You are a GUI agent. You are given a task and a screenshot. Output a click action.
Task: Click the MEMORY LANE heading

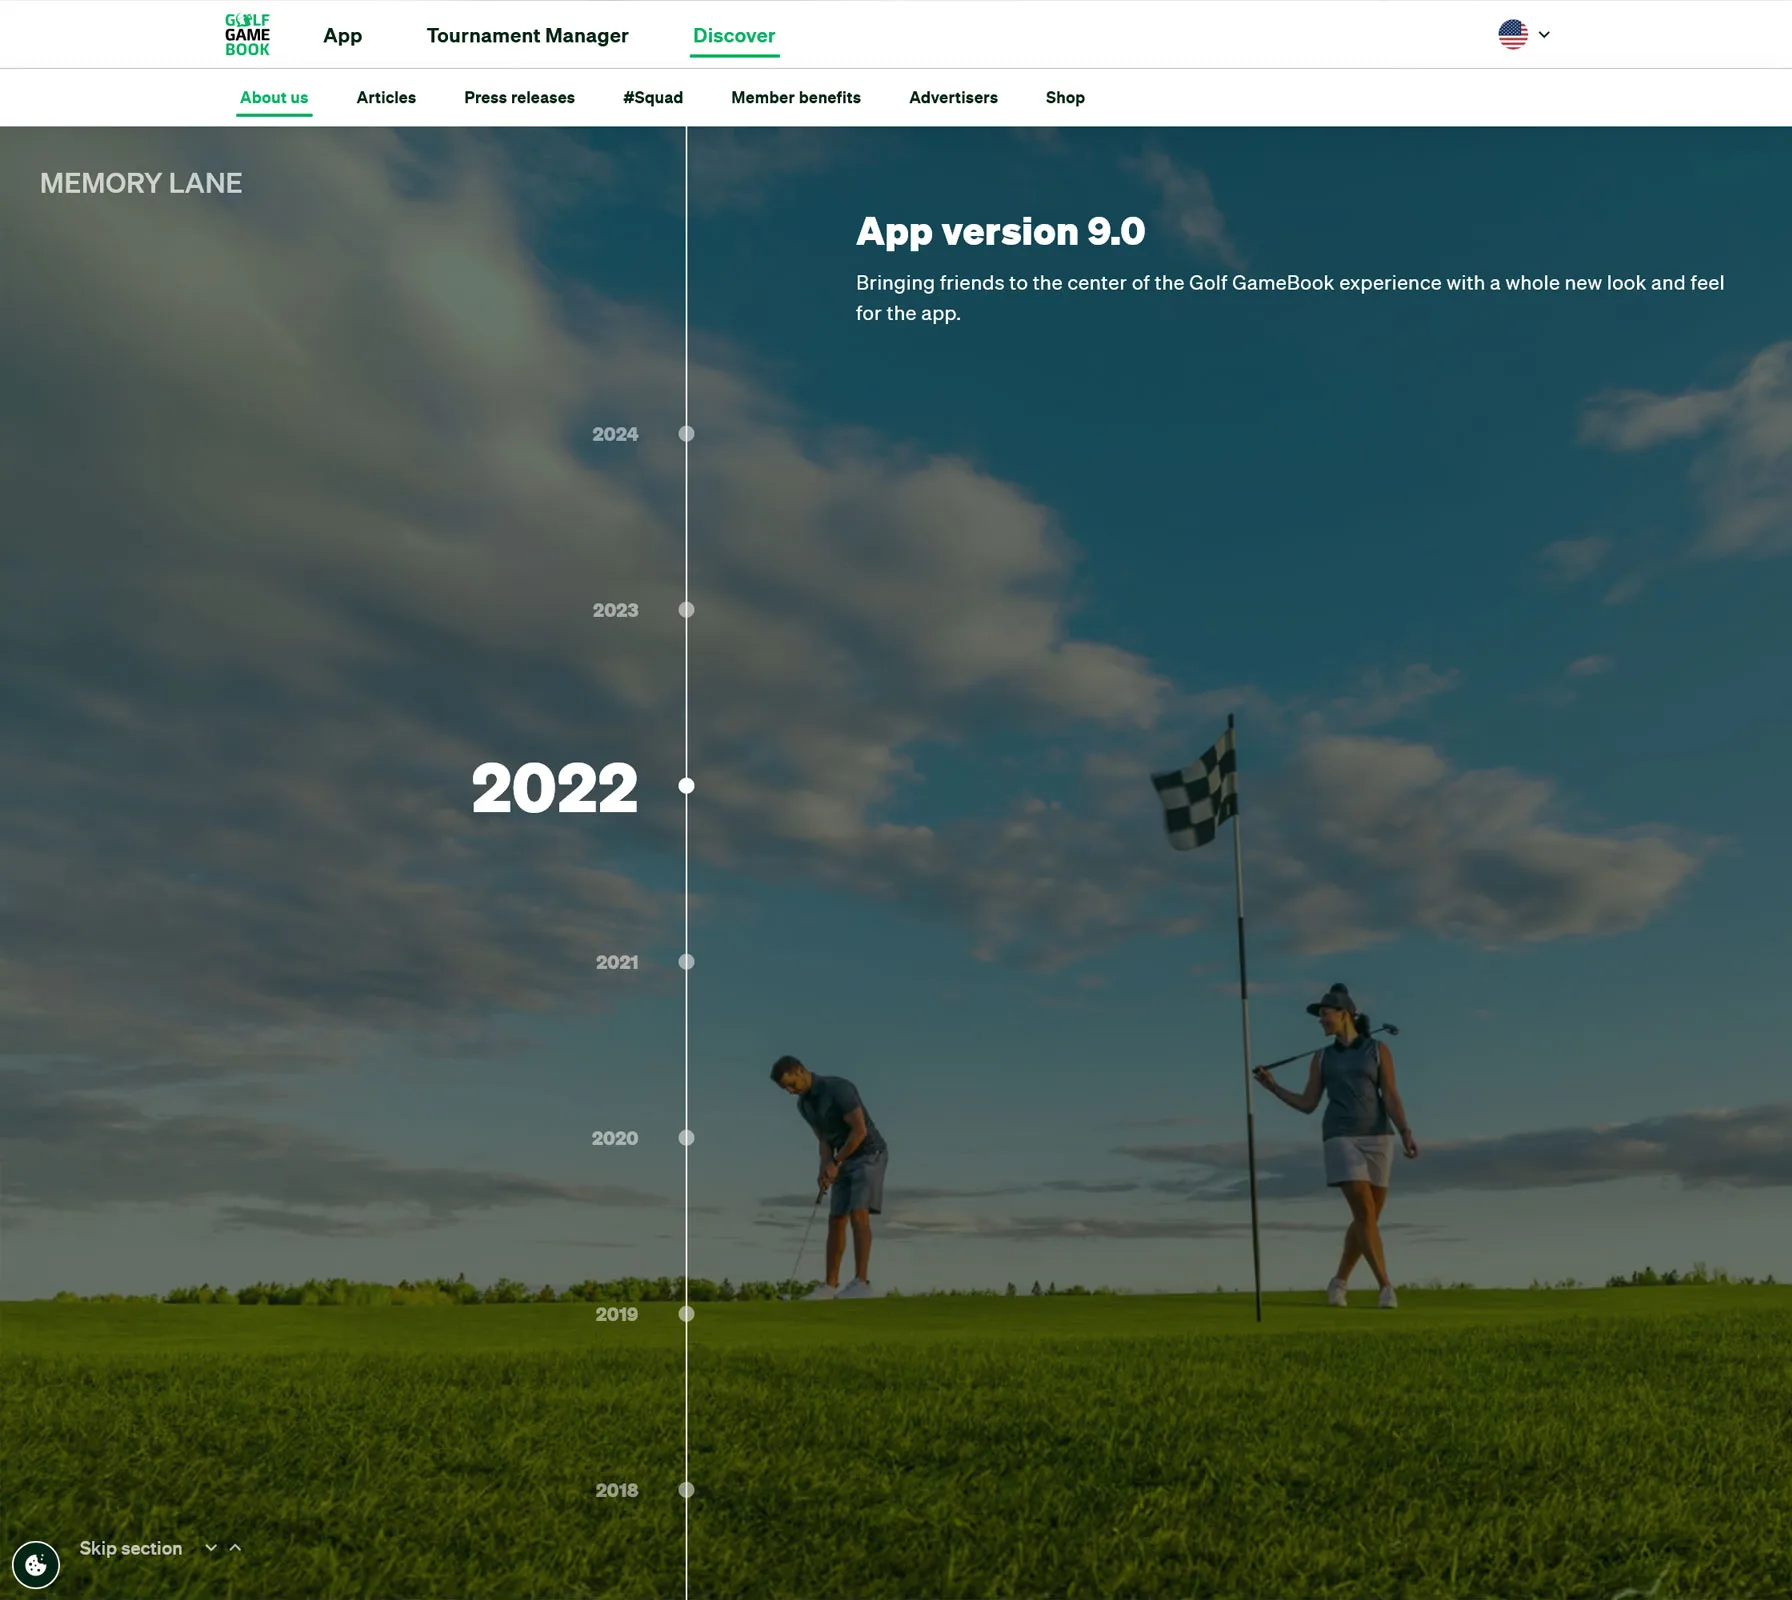(x=141, y=183)
